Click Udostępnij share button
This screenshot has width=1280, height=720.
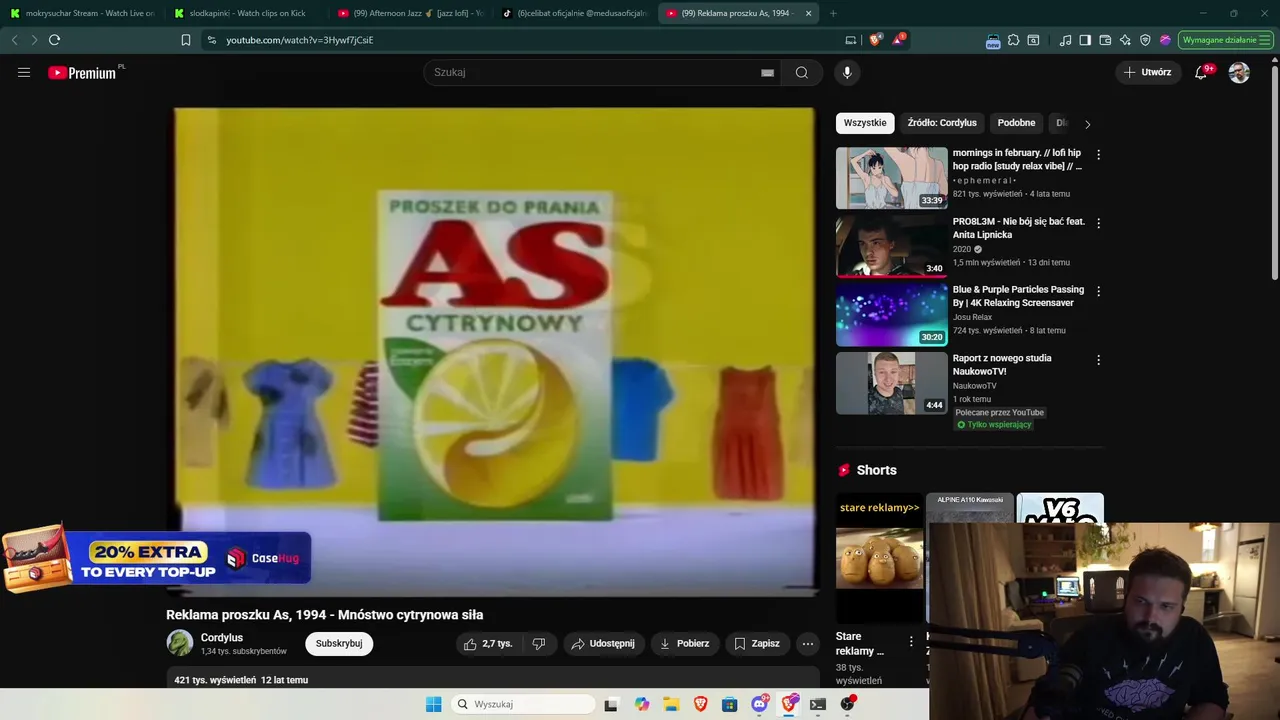click(x=603, y=643)
